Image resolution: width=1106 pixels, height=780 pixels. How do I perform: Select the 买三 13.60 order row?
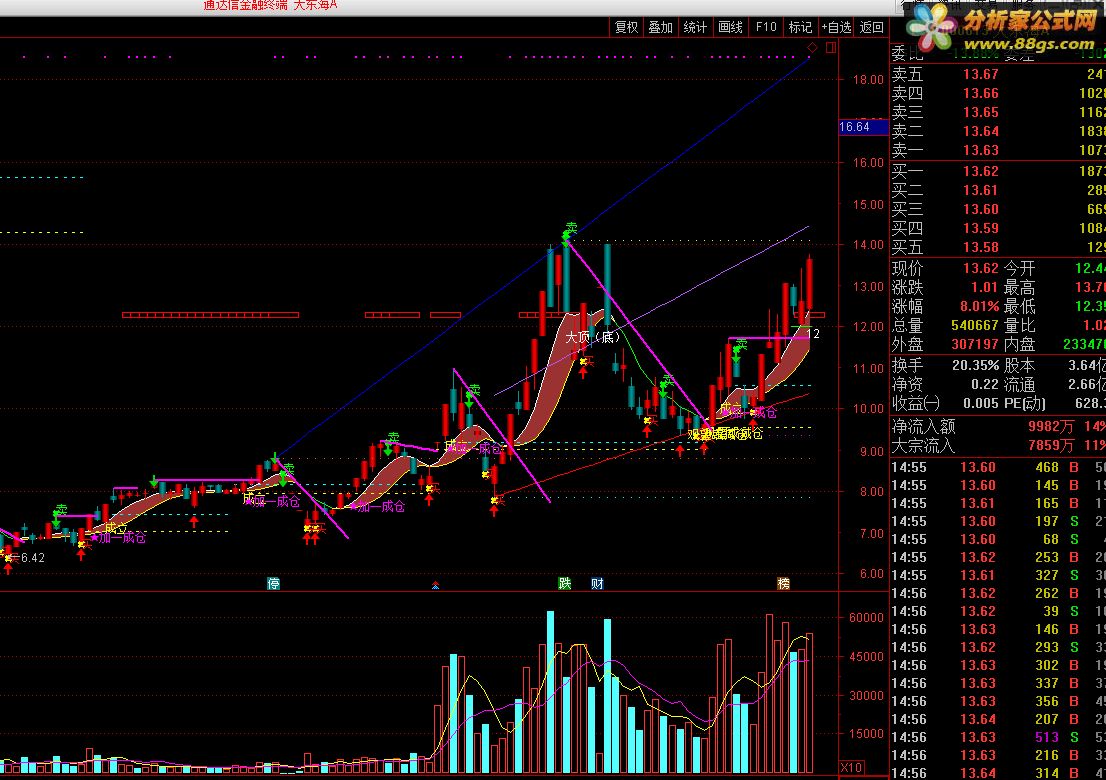tap(998, 209)
